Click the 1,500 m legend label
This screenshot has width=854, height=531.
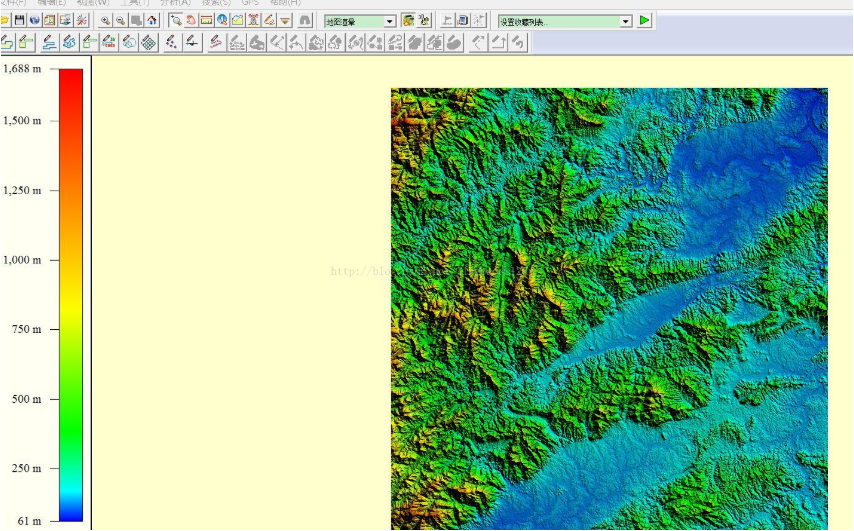22,121
